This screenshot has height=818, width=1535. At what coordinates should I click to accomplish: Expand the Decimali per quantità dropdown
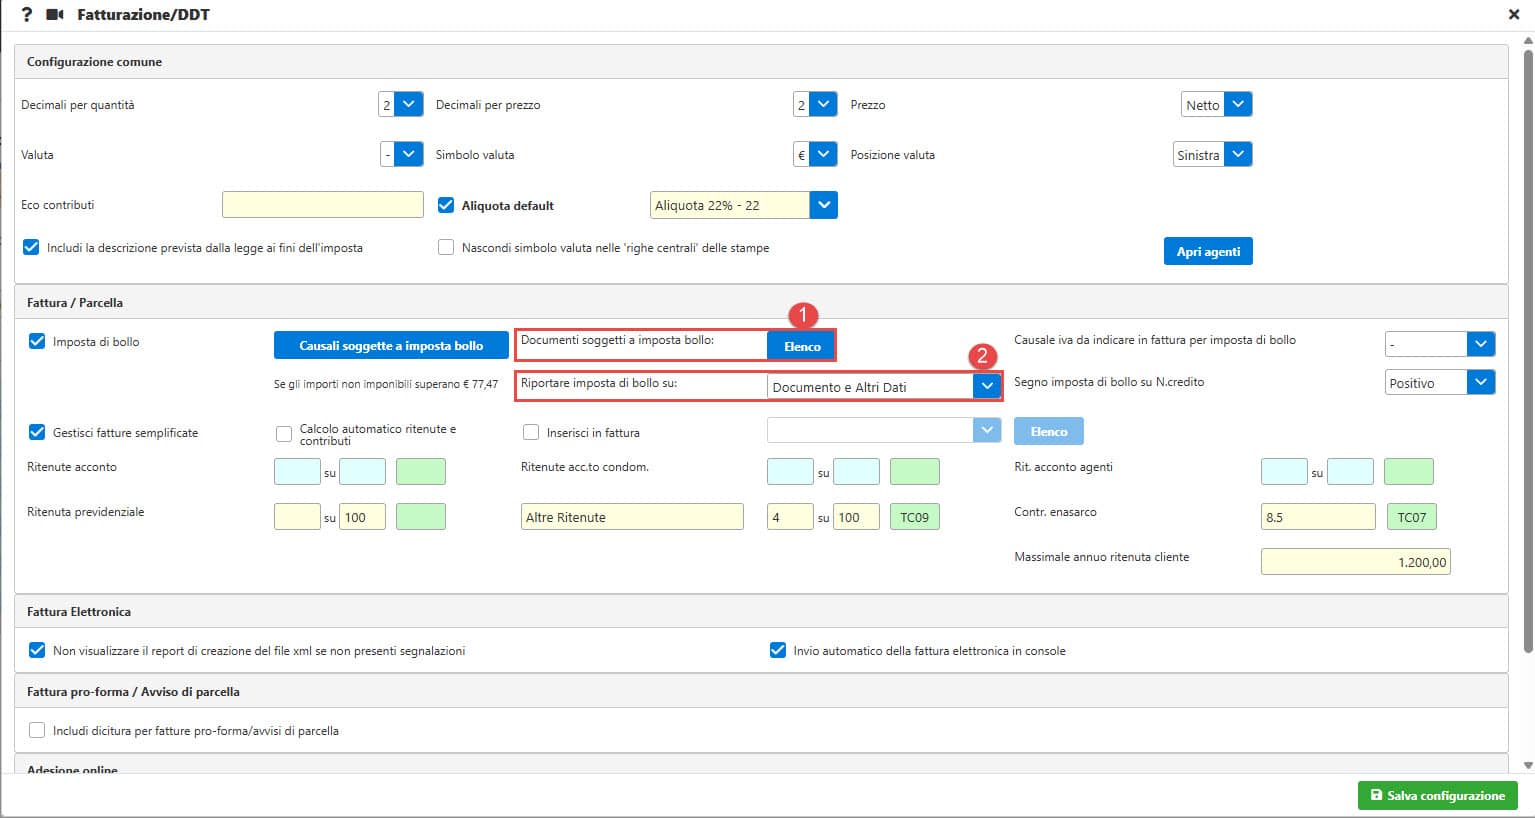[408, 104]
